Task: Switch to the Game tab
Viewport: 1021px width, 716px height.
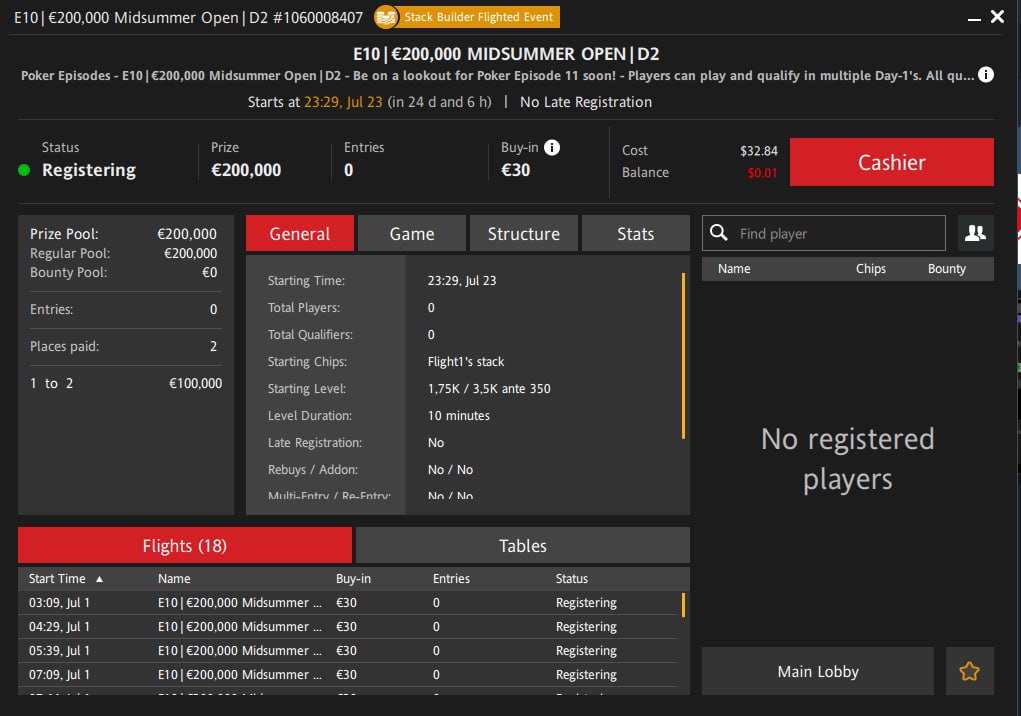Action: (x=411, y=233)
